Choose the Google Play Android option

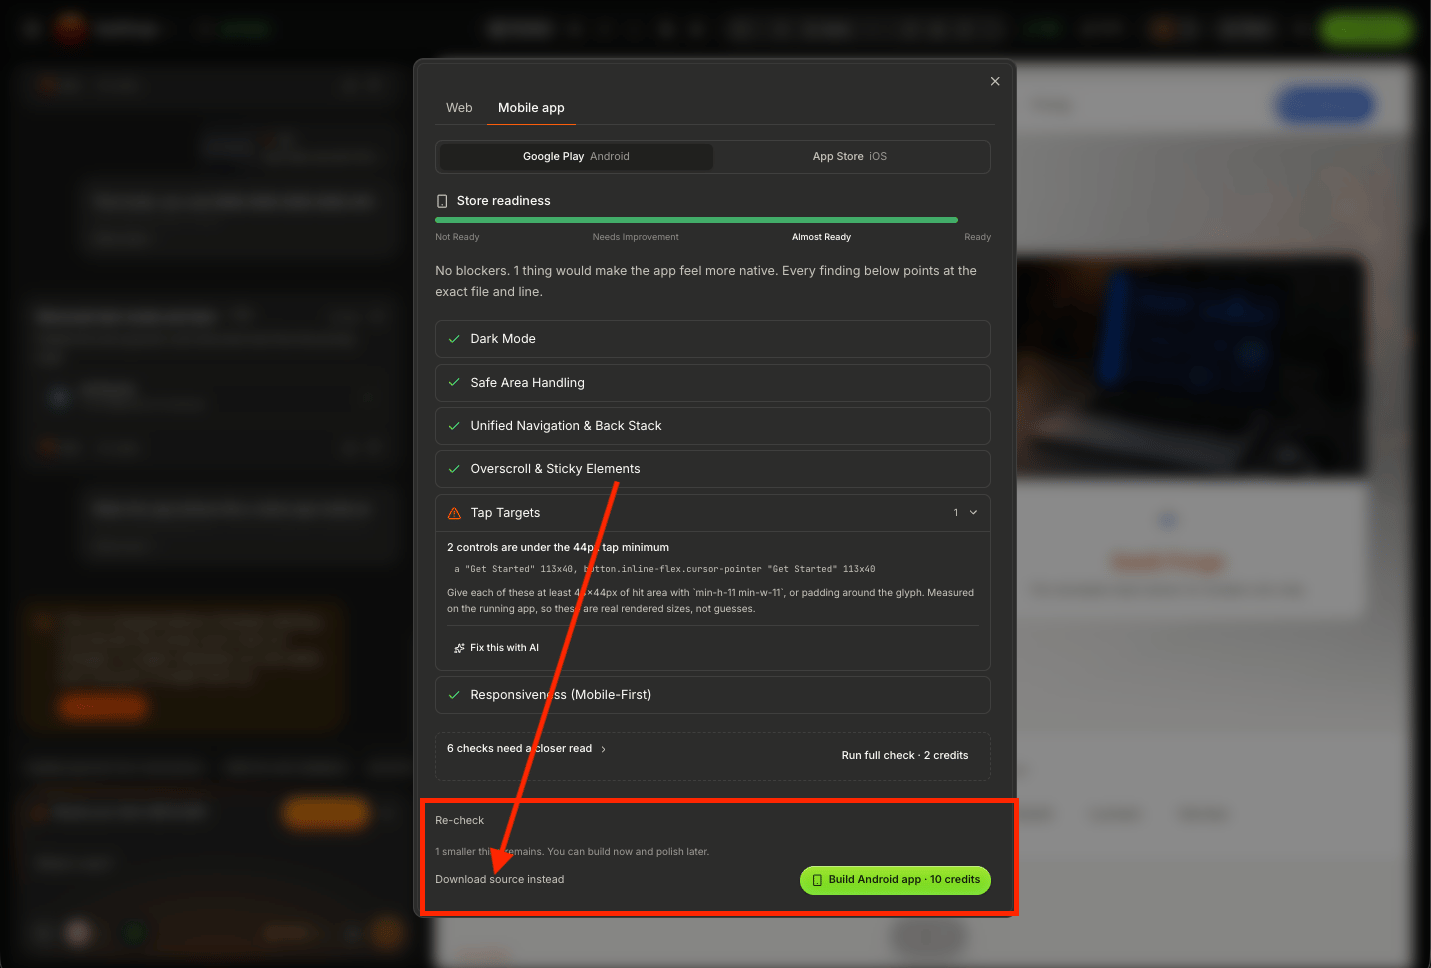click(x=576, y=156)
